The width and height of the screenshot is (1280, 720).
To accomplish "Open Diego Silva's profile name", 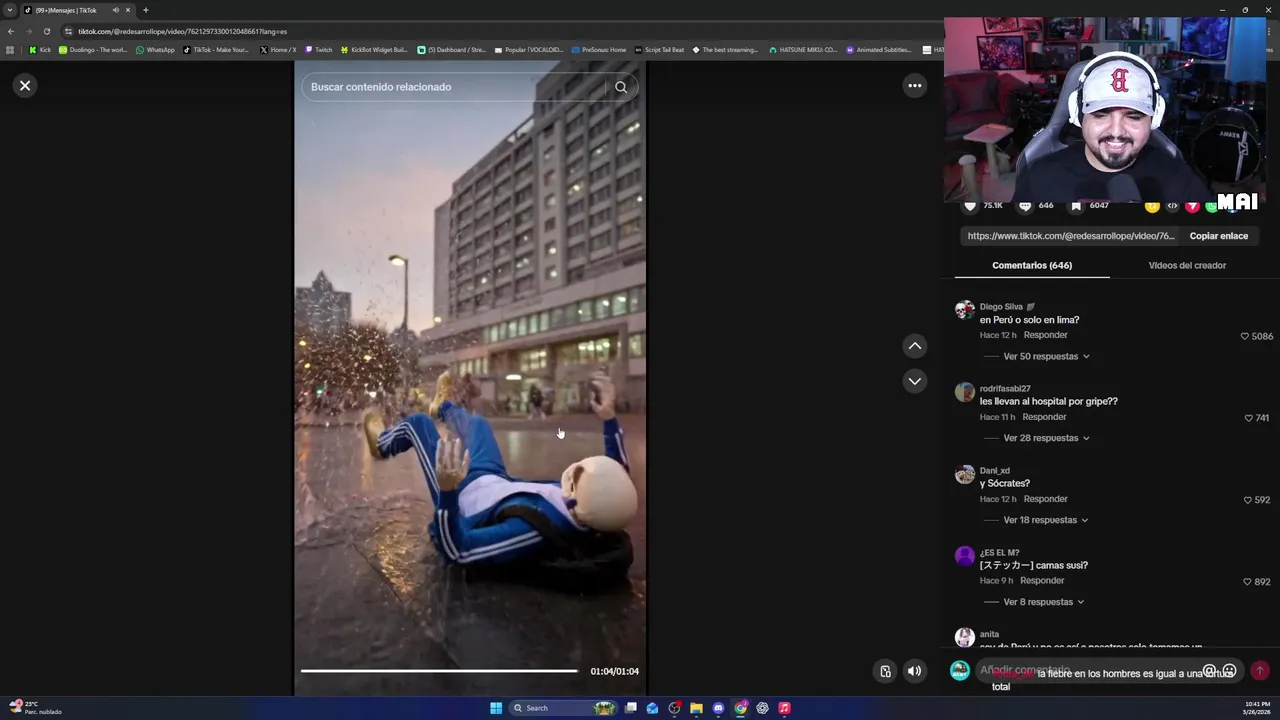I will (x=1001, y=307).
